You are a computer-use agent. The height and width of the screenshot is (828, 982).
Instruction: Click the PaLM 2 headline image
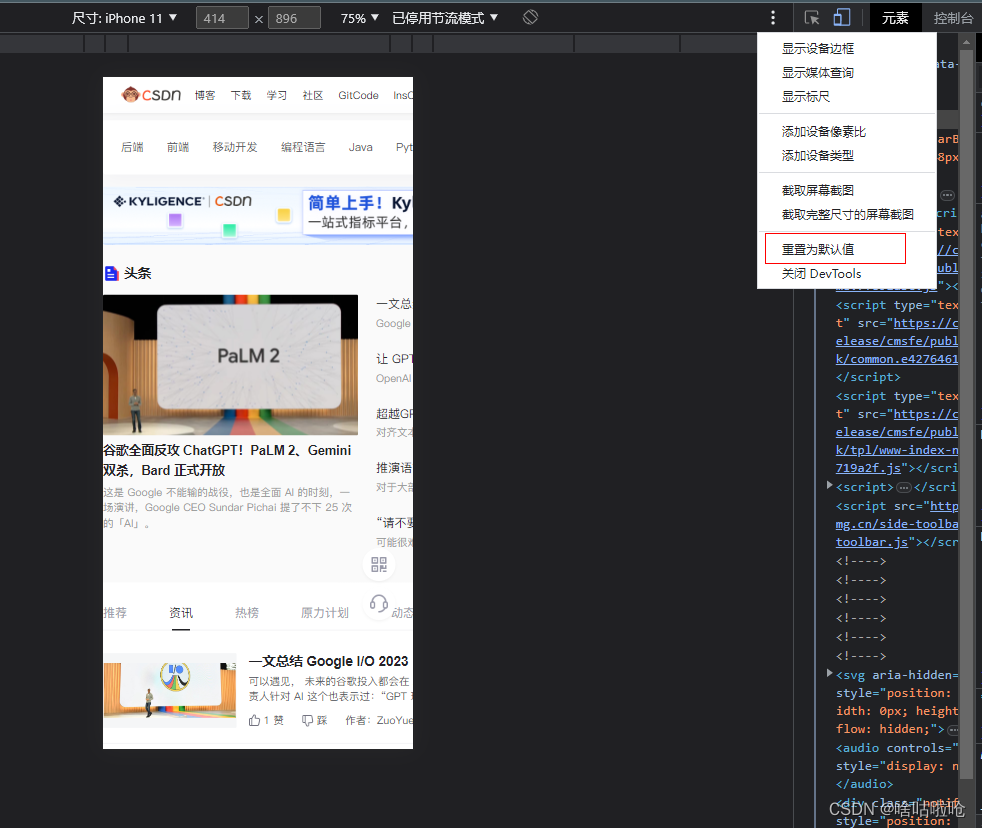coord(230,365)
